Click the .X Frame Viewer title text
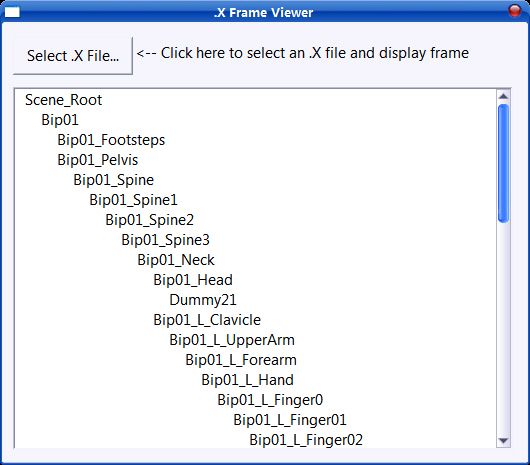This screenshot has height=465, width=530. [263, 13]
